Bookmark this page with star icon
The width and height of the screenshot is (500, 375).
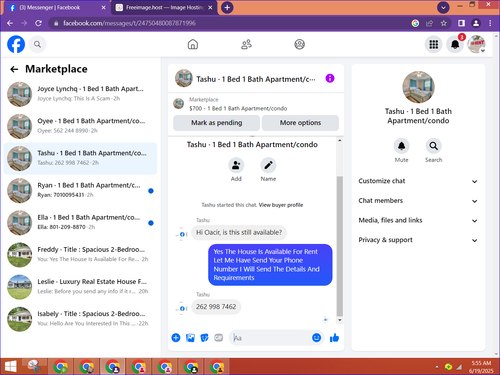(444, 23)
